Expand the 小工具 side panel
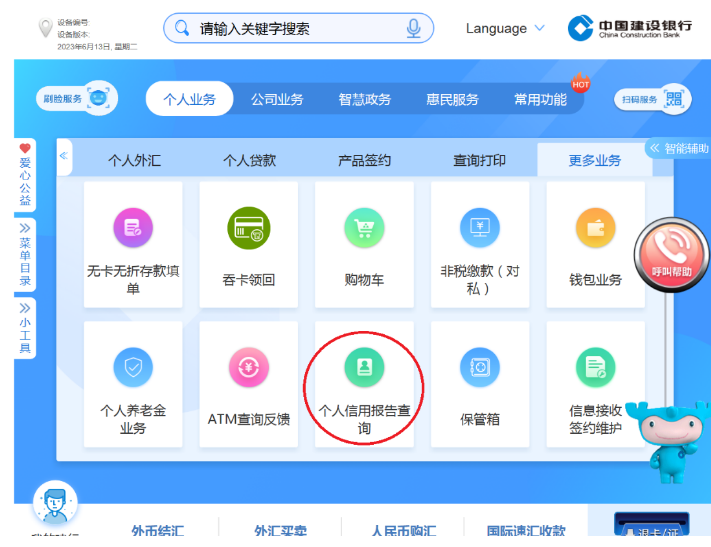This screenshot has width=711, height=547. pos(25,328)
